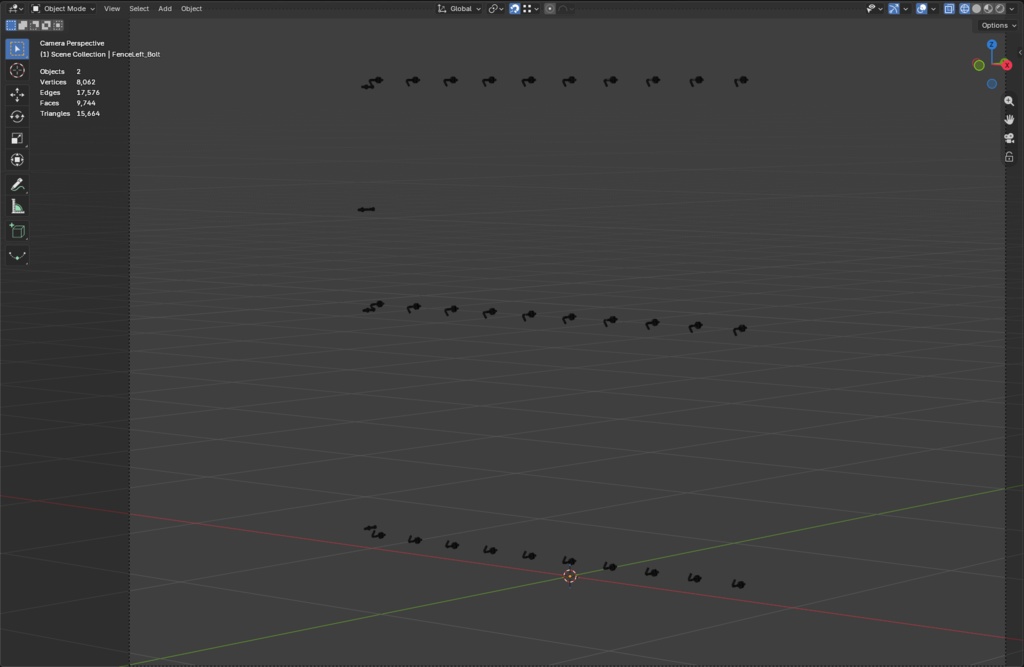Screen dimensions: 1024x667
Task: Toggle the snapping magnet button
Action: tap(515, 8)
